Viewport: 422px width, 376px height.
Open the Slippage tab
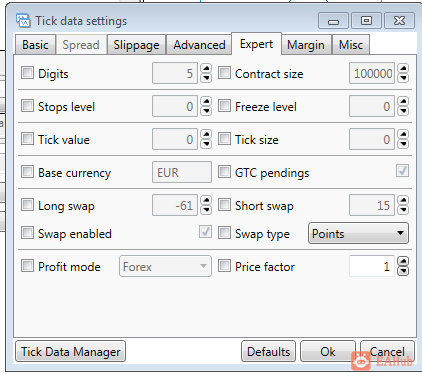(x=136, y=44)
